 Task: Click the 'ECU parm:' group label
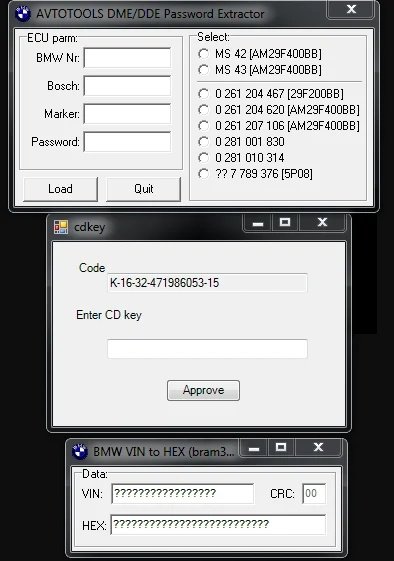[52, 38]
